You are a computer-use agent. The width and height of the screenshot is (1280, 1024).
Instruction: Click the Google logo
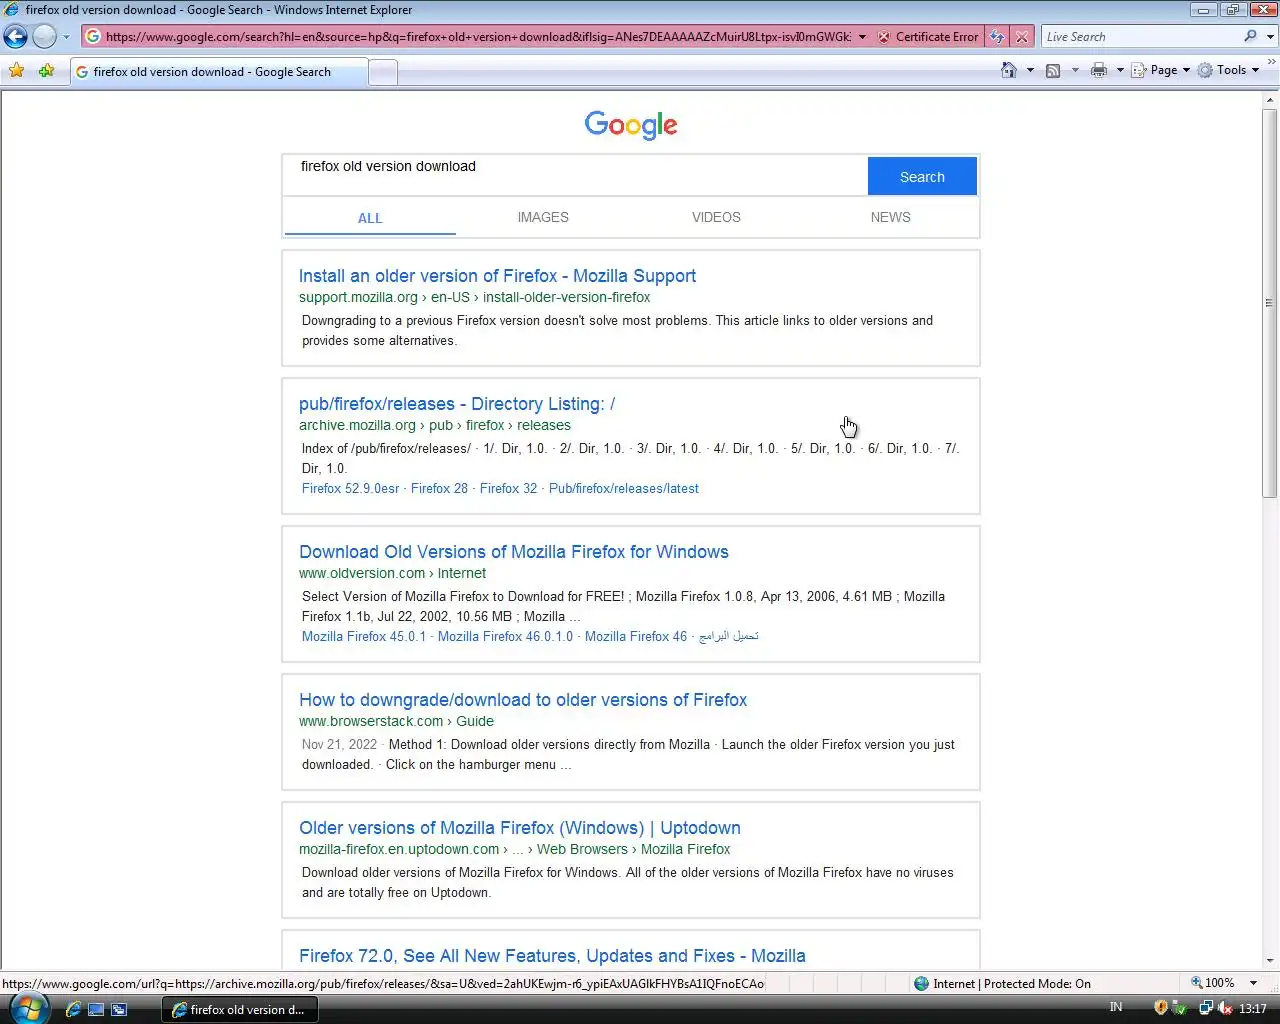[631, 125]
